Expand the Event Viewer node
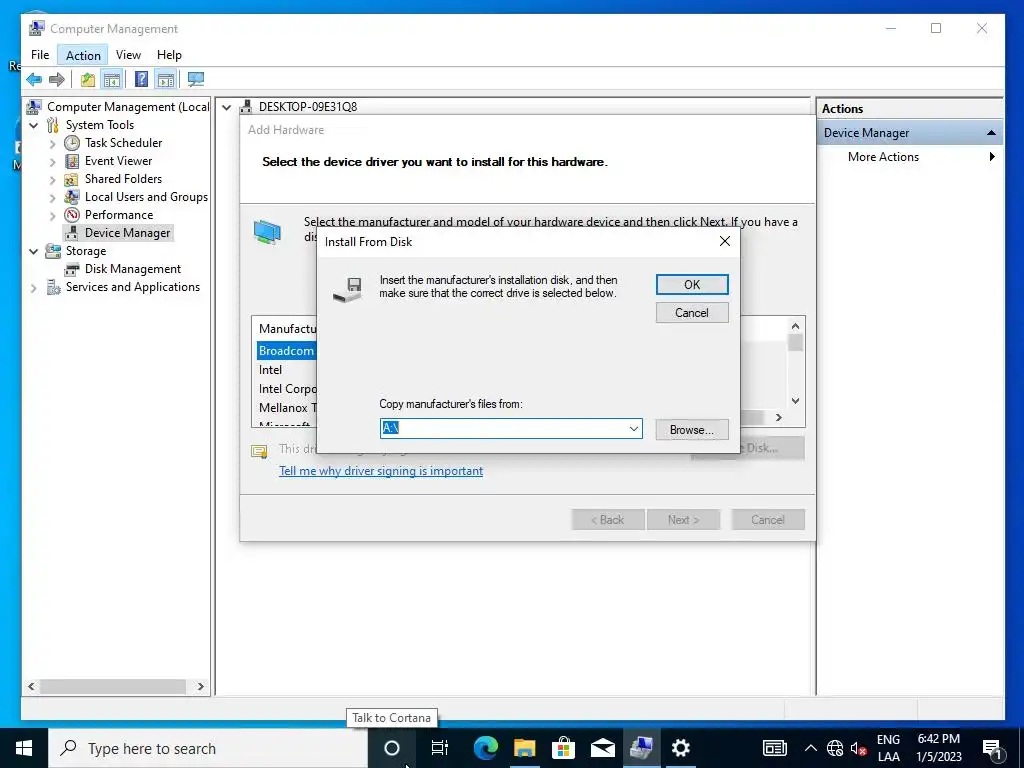Image resolution: width=1024 pixels, height=768 pixels. point(52,161)
